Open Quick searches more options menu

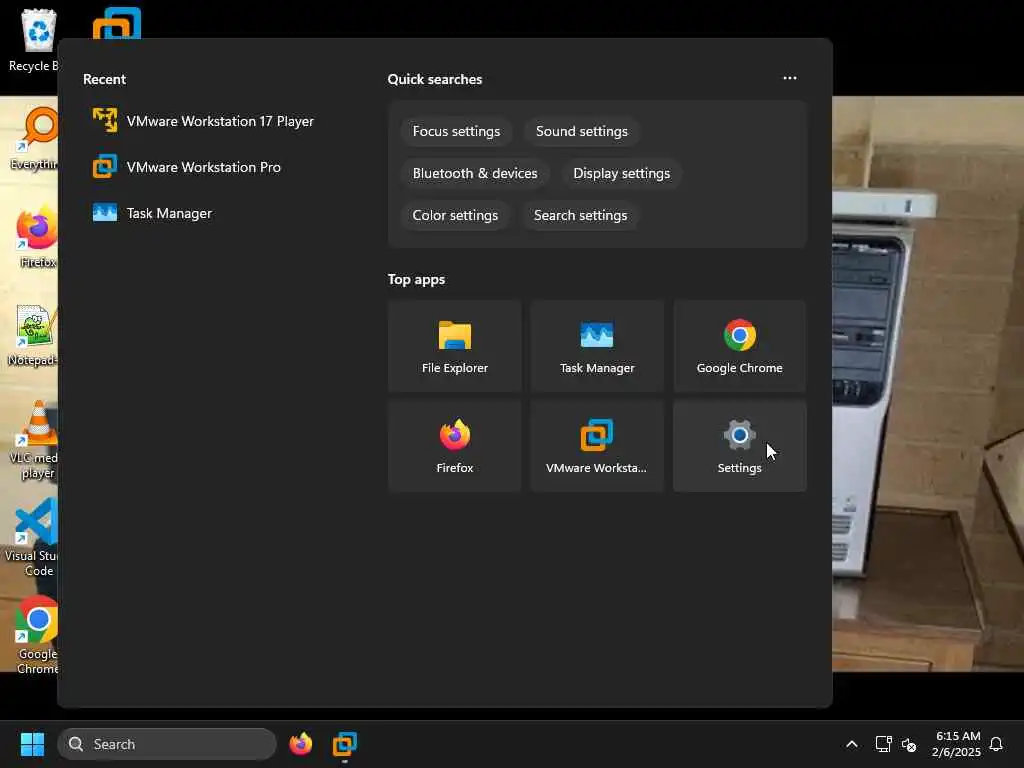point(790,78)
